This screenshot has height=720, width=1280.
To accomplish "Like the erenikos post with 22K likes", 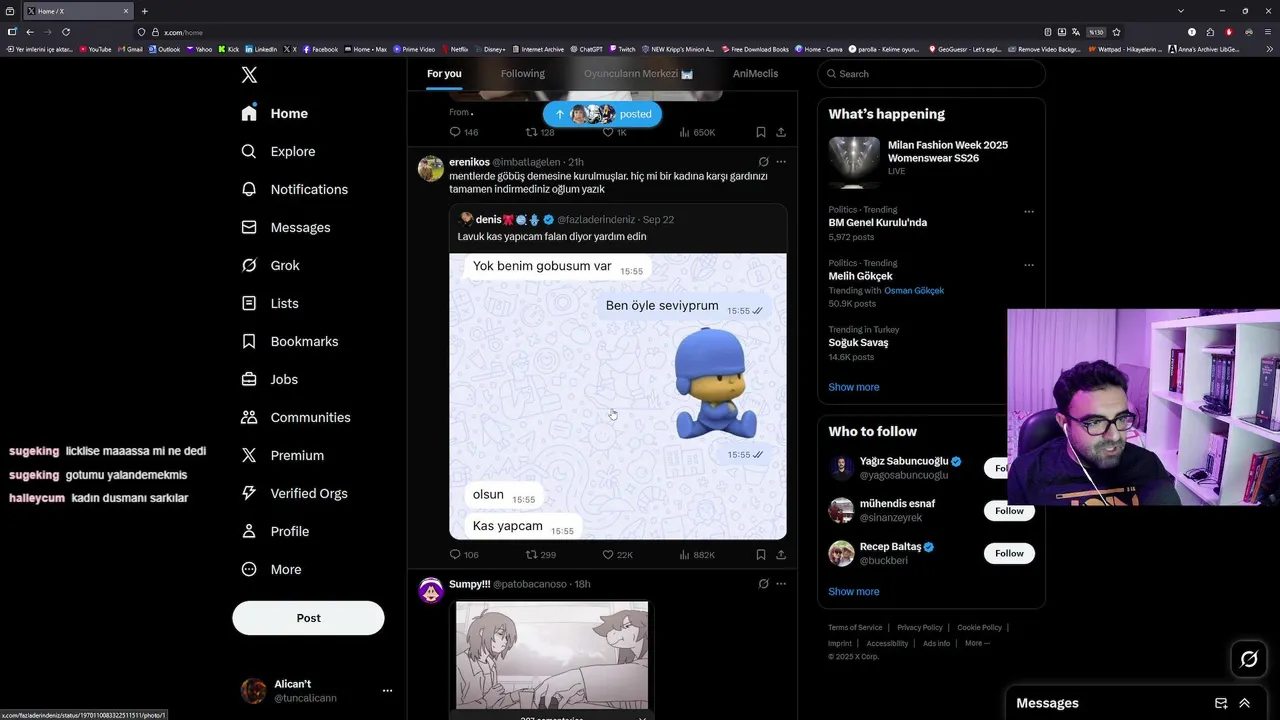I will (x=617, y=555).
